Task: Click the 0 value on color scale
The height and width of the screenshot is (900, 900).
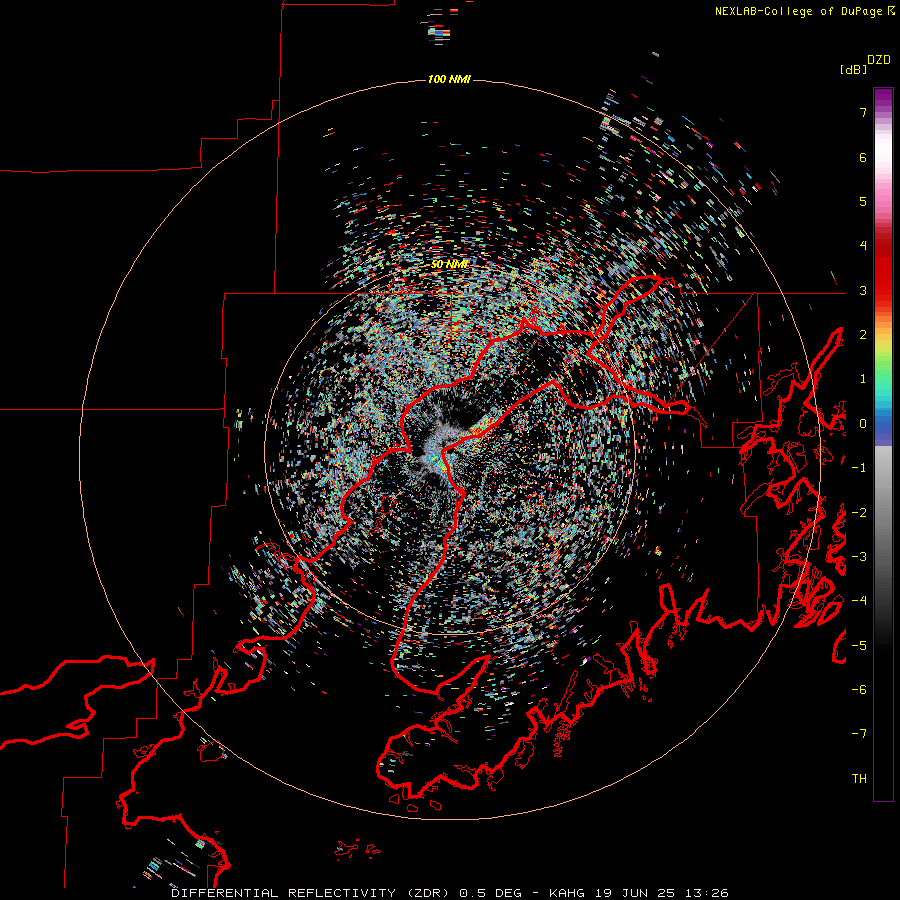Action: click(863, 424)
